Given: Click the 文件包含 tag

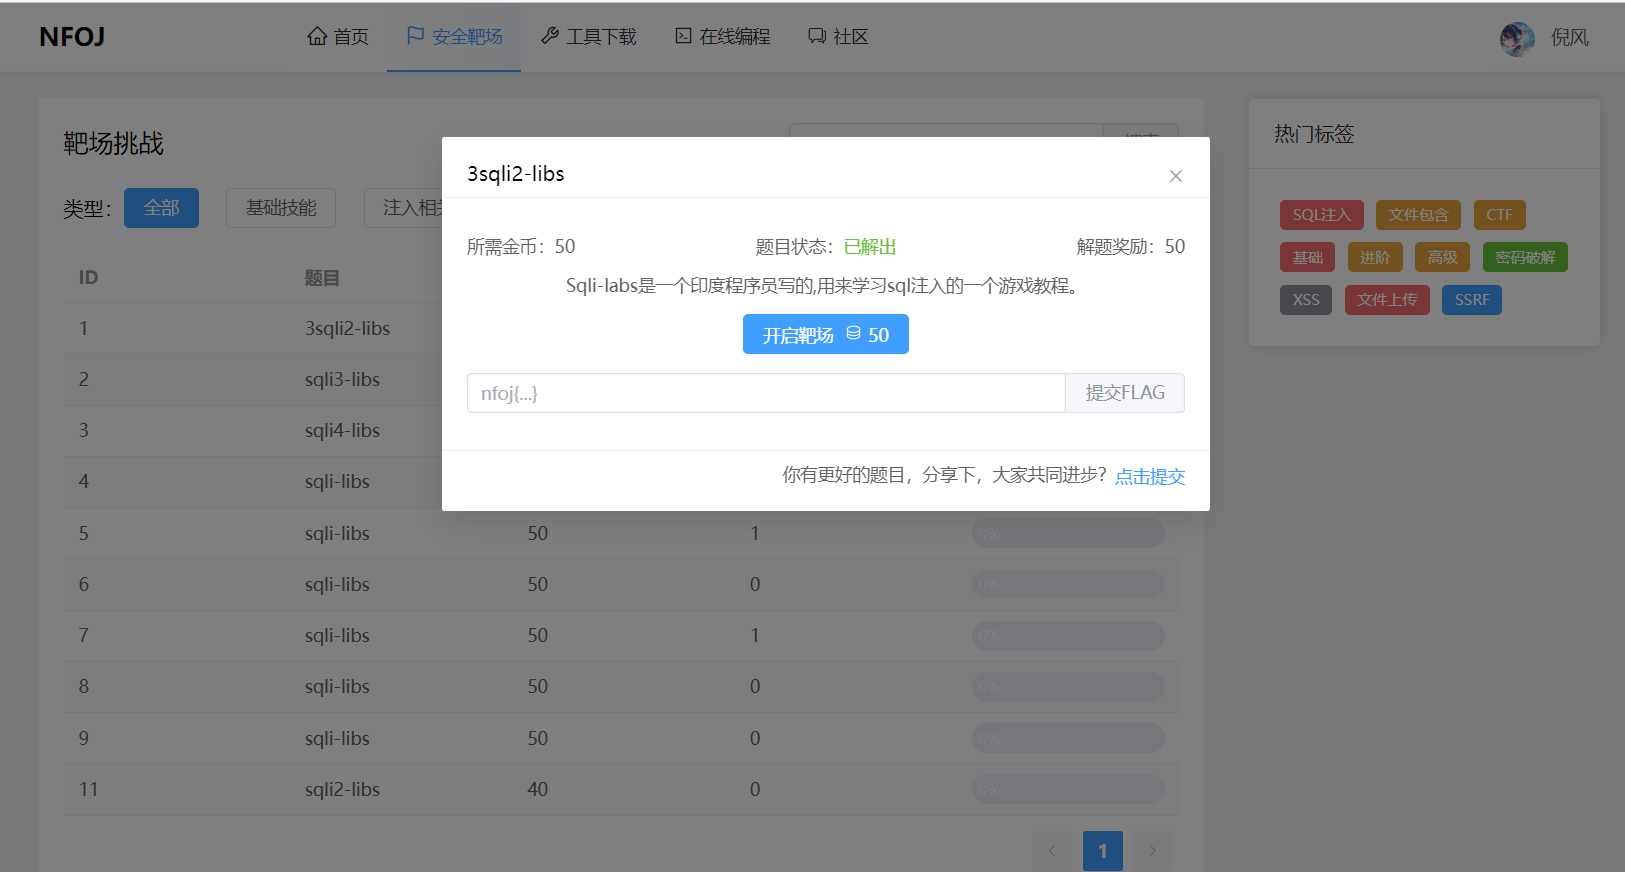Looking at the screenshot, I should point(1418,215).
